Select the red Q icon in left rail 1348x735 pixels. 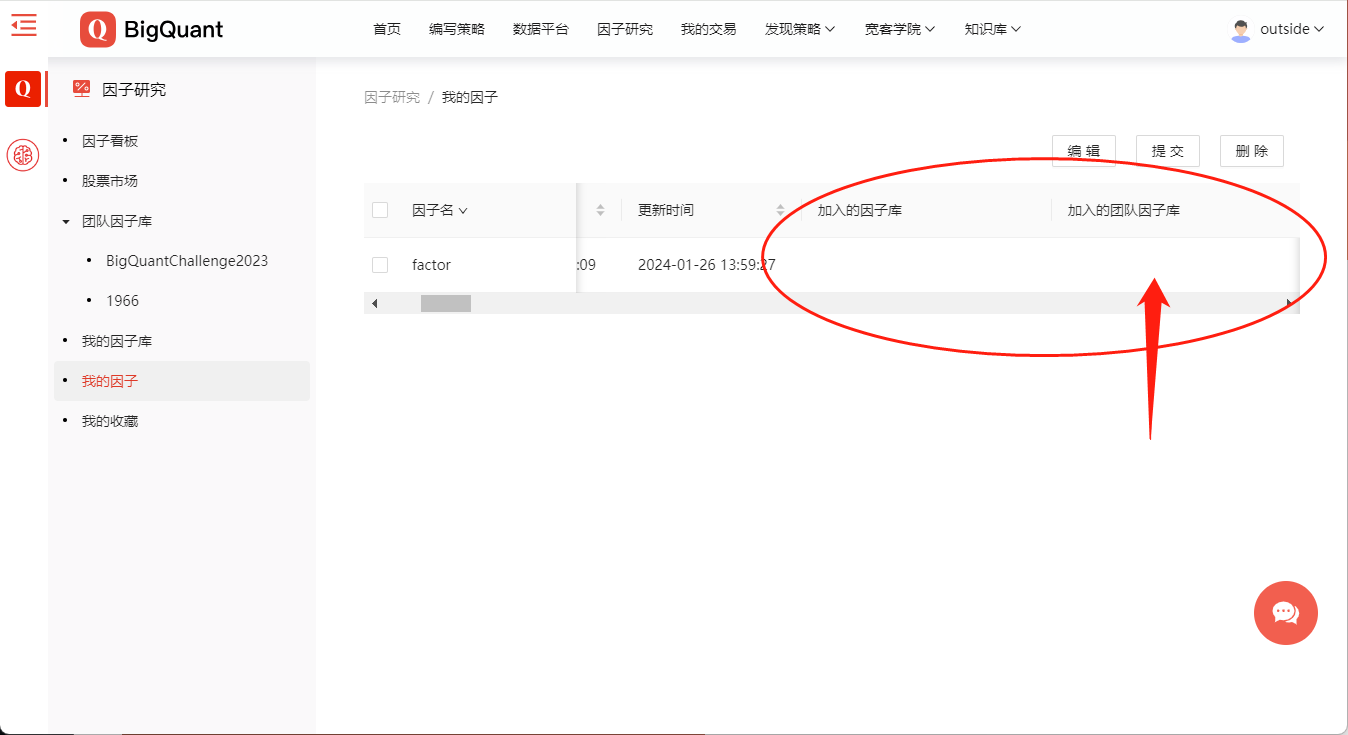coord(23,89)
